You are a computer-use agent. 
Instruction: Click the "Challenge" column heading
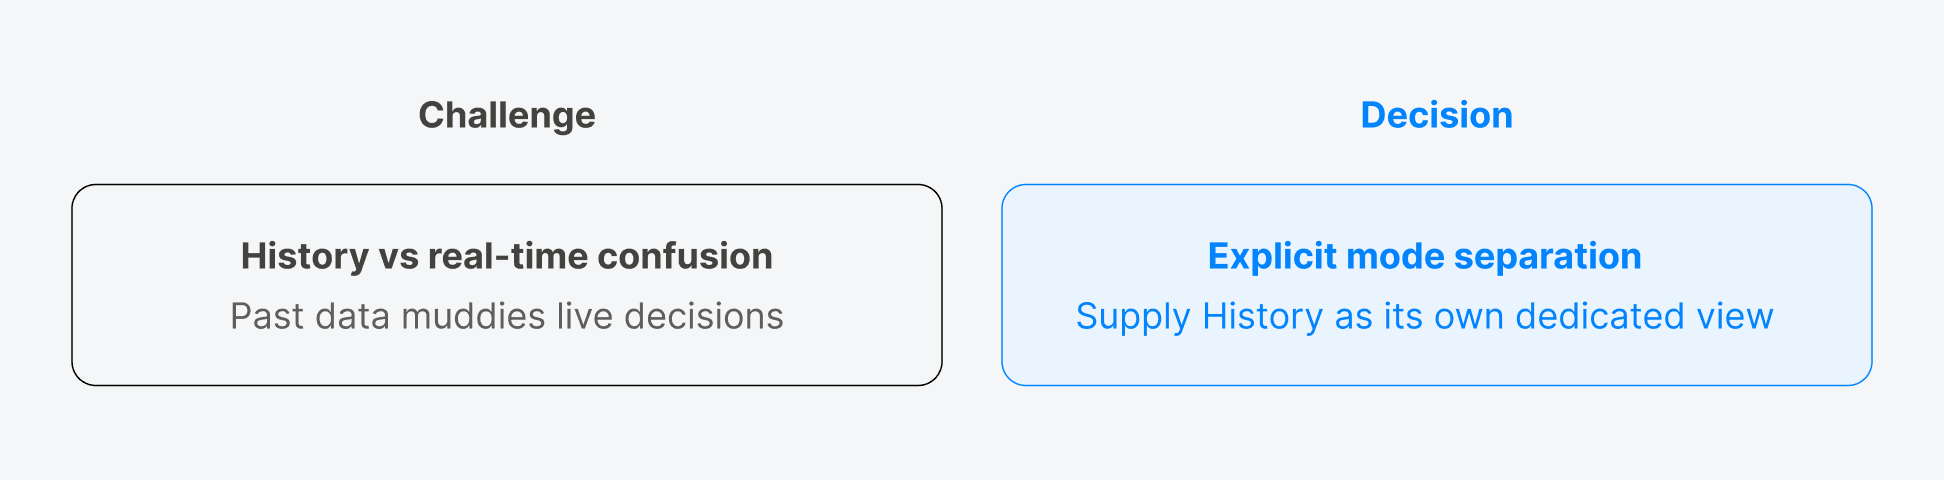coord(506,115)
